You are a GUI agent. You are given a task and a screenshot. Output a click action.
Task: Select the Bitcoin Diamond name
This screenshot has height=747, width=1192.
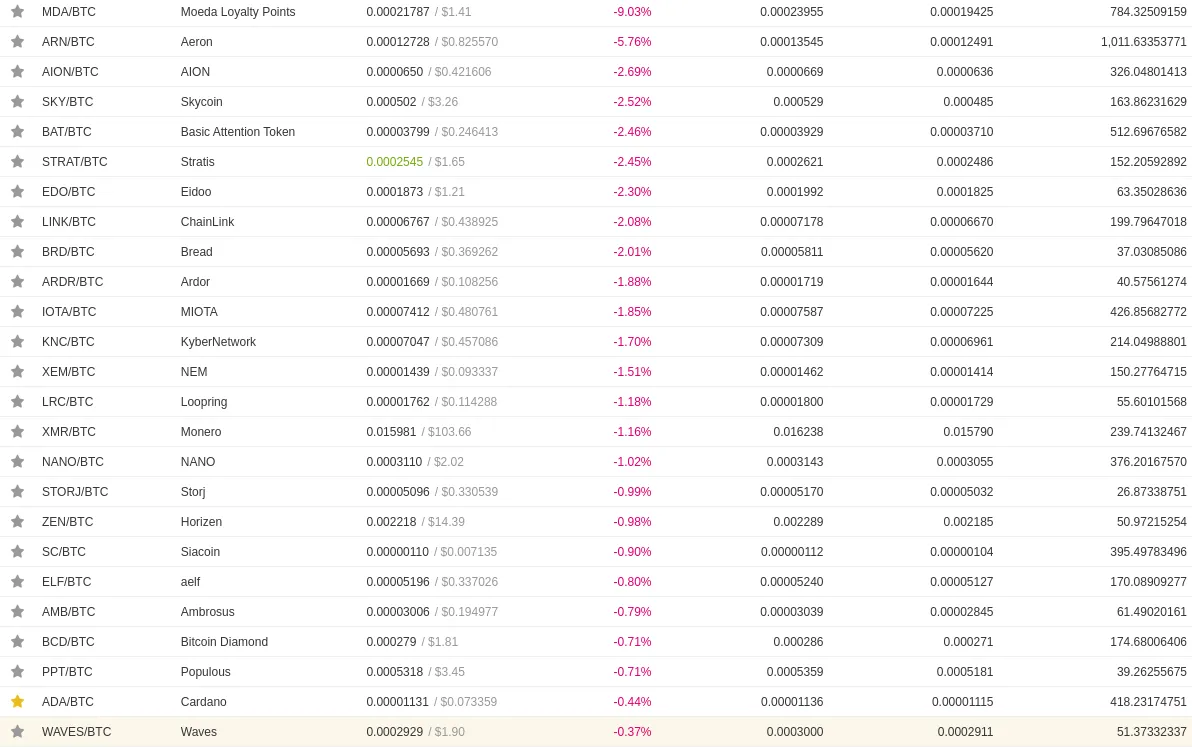point(224,641)
